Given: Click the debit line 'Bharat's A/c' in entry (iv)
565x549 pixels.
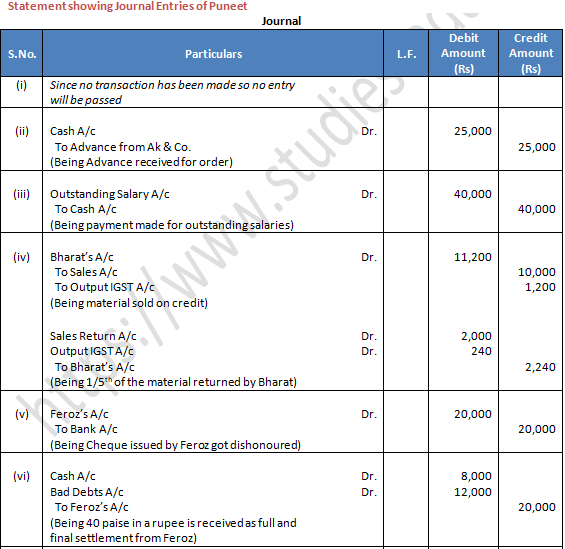Looking at the screenshot, I should tap(81, 257).
